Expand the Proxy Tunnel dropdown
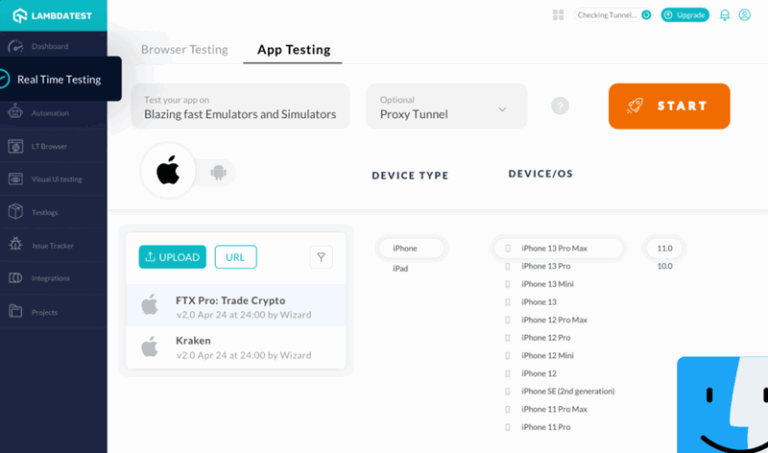This screenshot has width=768, height=453. pos(446,106)
